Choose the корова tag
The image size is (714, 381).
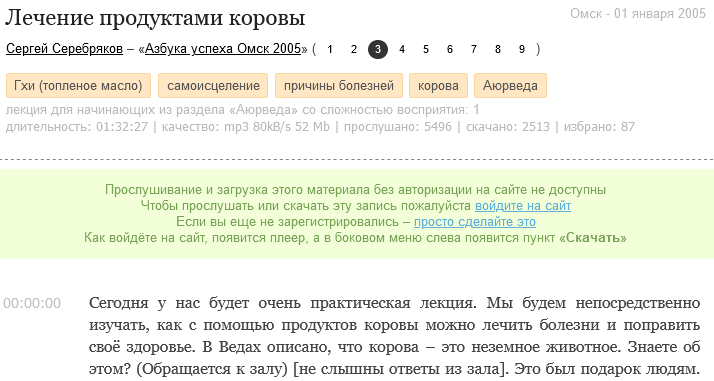click(439, 86)
